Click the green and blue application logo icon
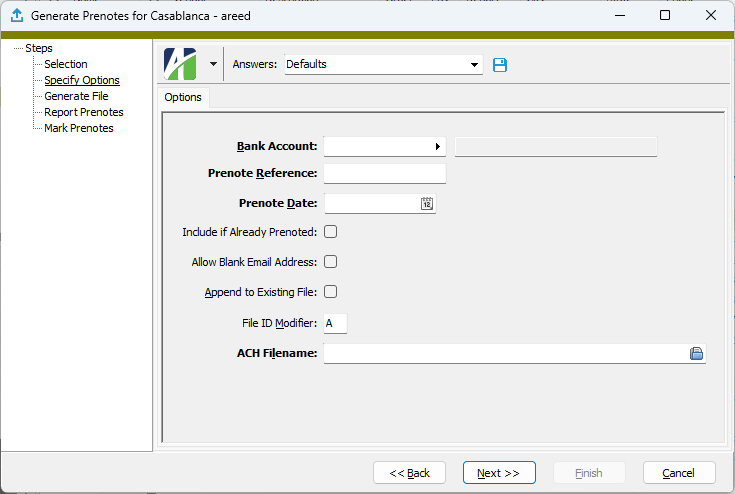 click(181, 64)
